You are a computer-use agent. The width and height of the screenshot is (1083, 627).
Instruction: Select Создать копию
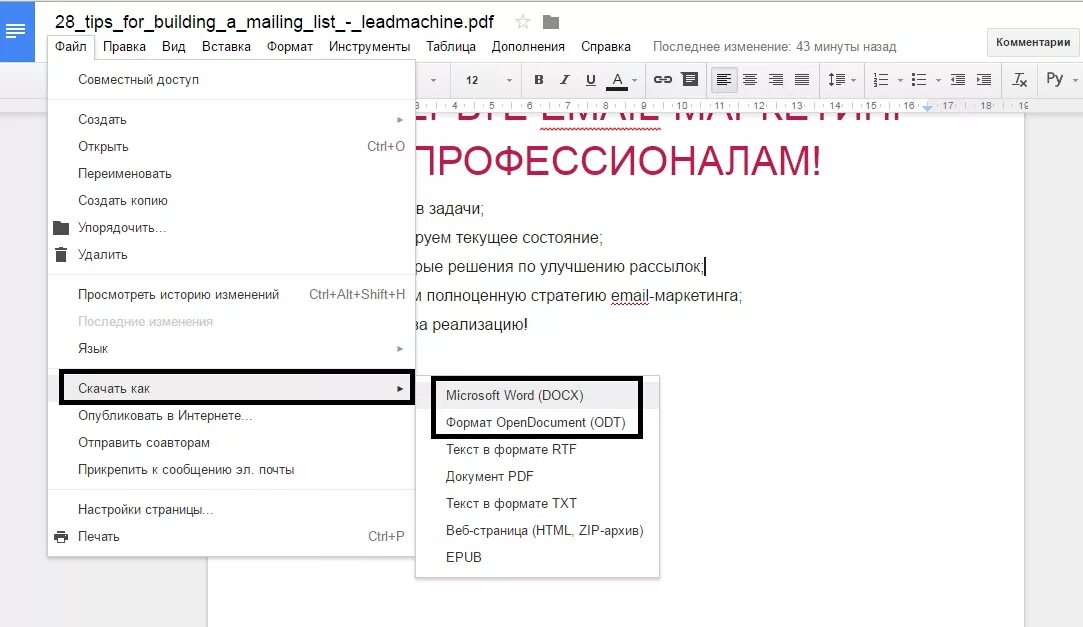[231, 200]
